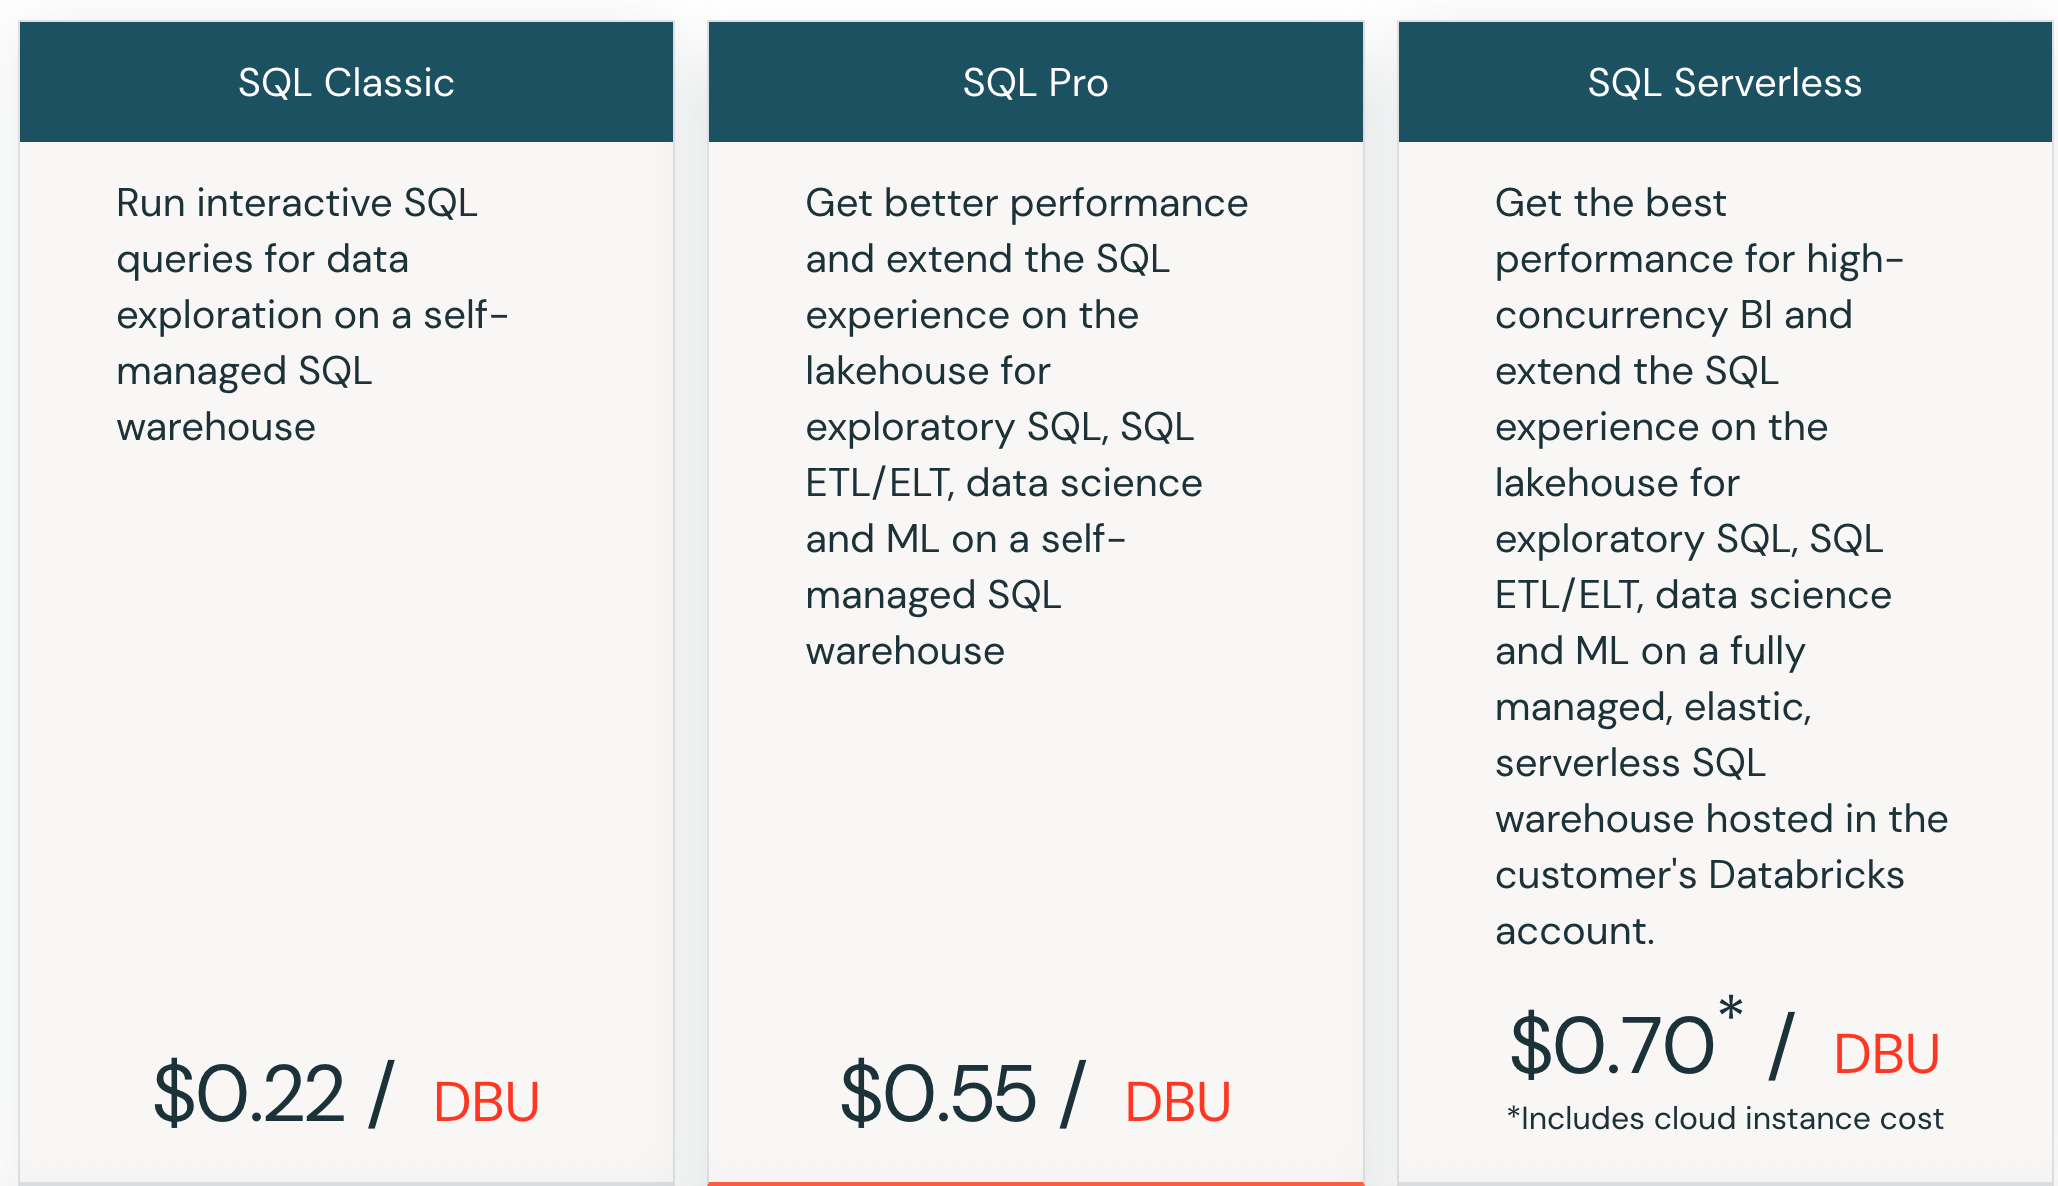Viewport: 2058px width, 1186px height.
Task: Click the asterisk next to $0.70
Action: [1731, 1010]
